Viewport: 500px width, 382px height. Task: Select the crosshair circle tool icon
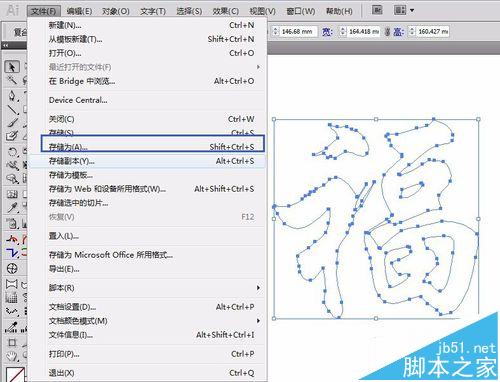[x=12, y=268]
